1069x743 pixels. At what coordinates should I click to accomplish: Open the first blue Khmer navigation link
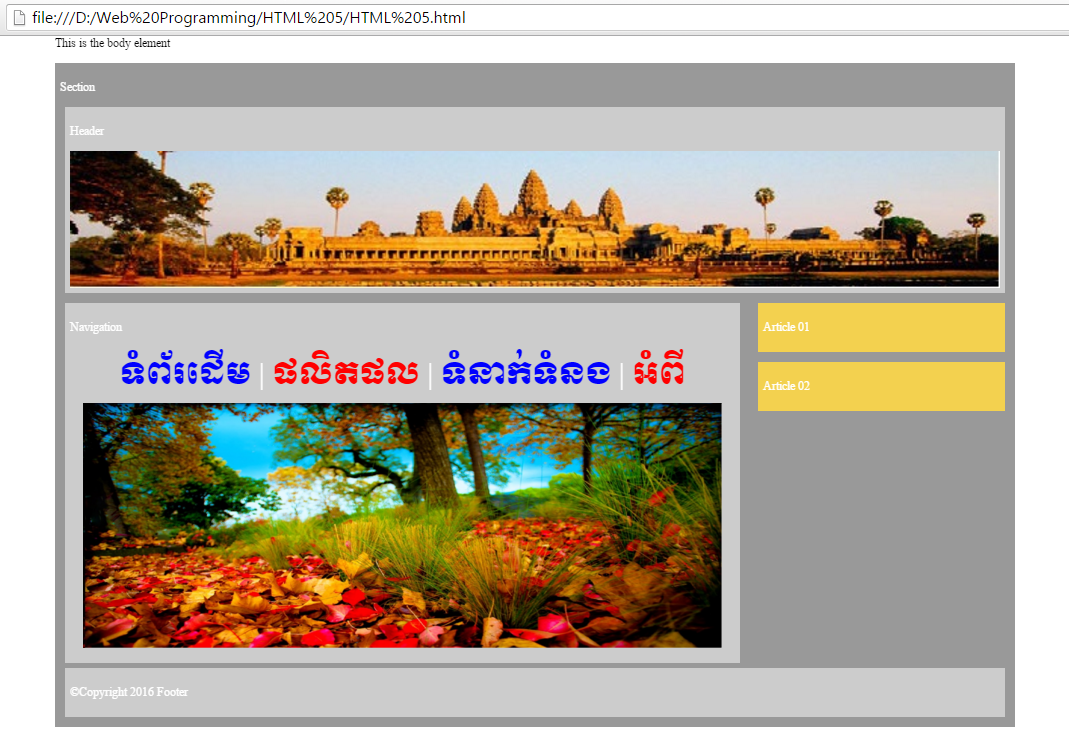coord(185,369)
